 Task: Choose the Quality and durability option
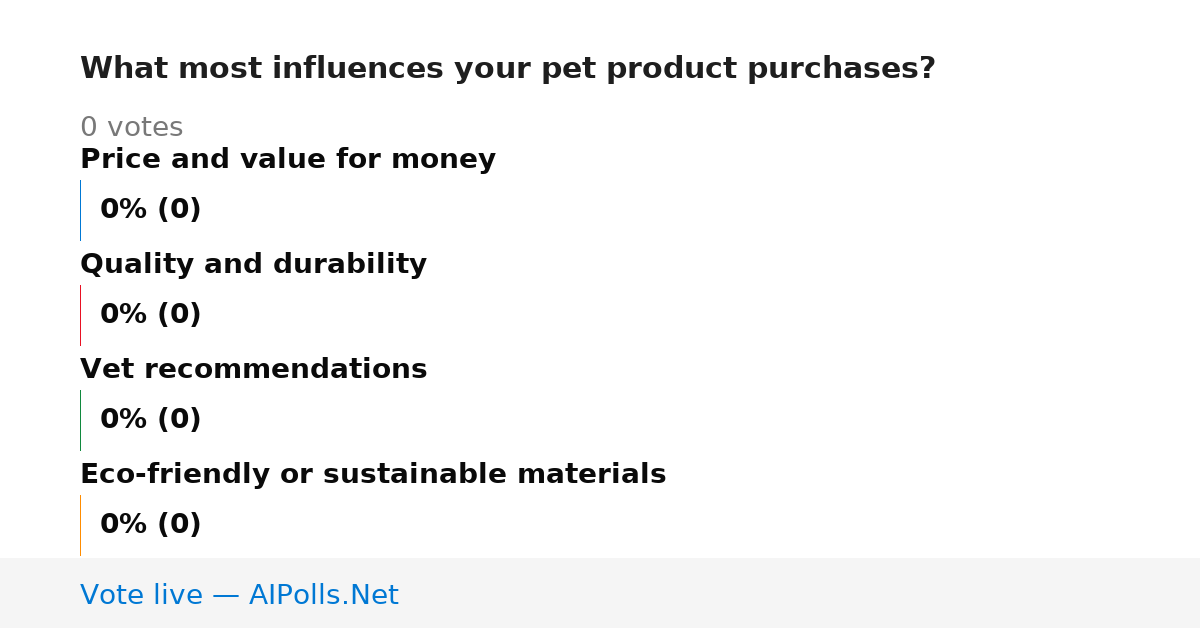tap(253, 264)
